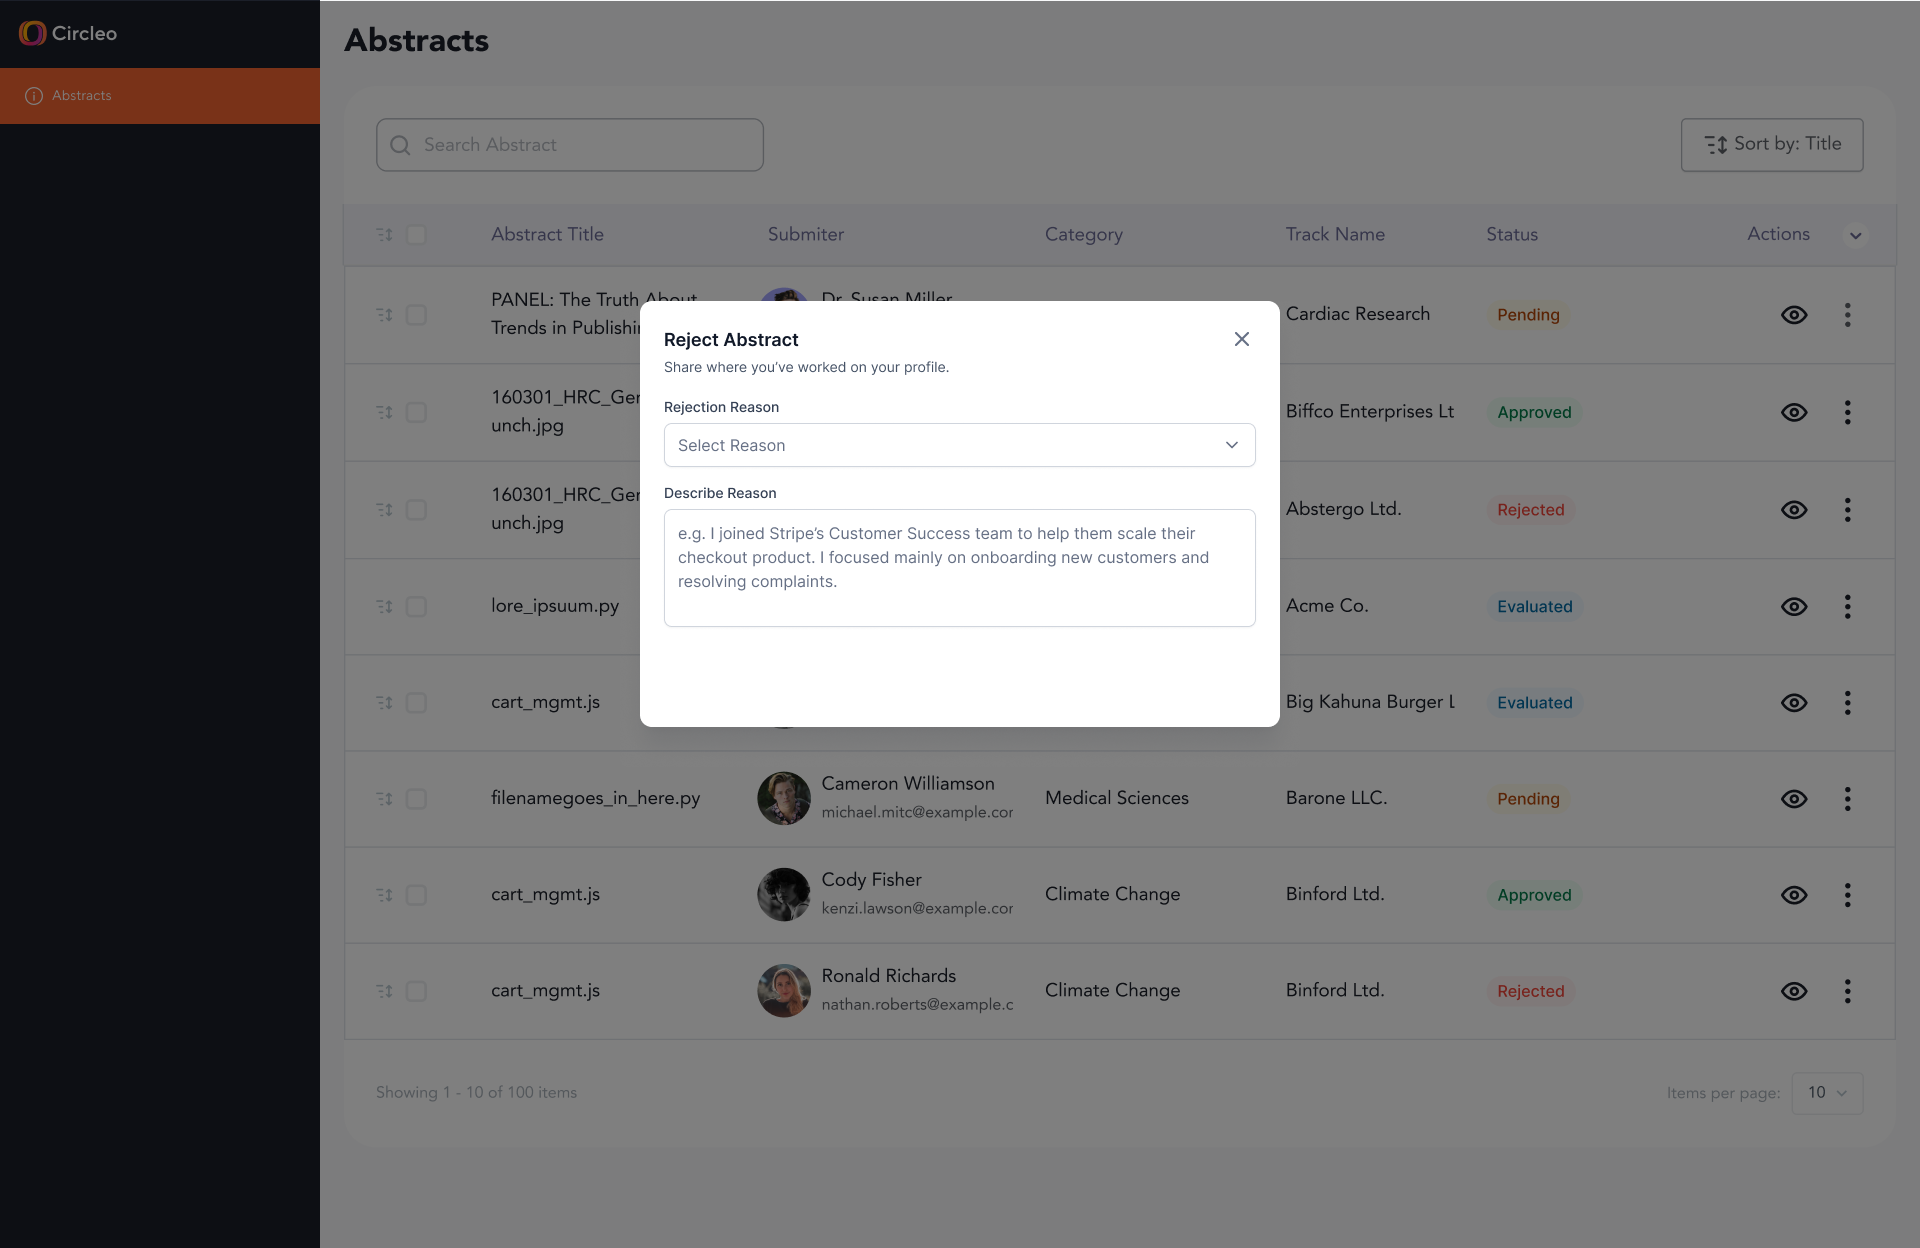The height and width of the screenshot is (1248, 1920).
Task: Open more options for Biffco Enterprises row
Action: click(1847, 412)
